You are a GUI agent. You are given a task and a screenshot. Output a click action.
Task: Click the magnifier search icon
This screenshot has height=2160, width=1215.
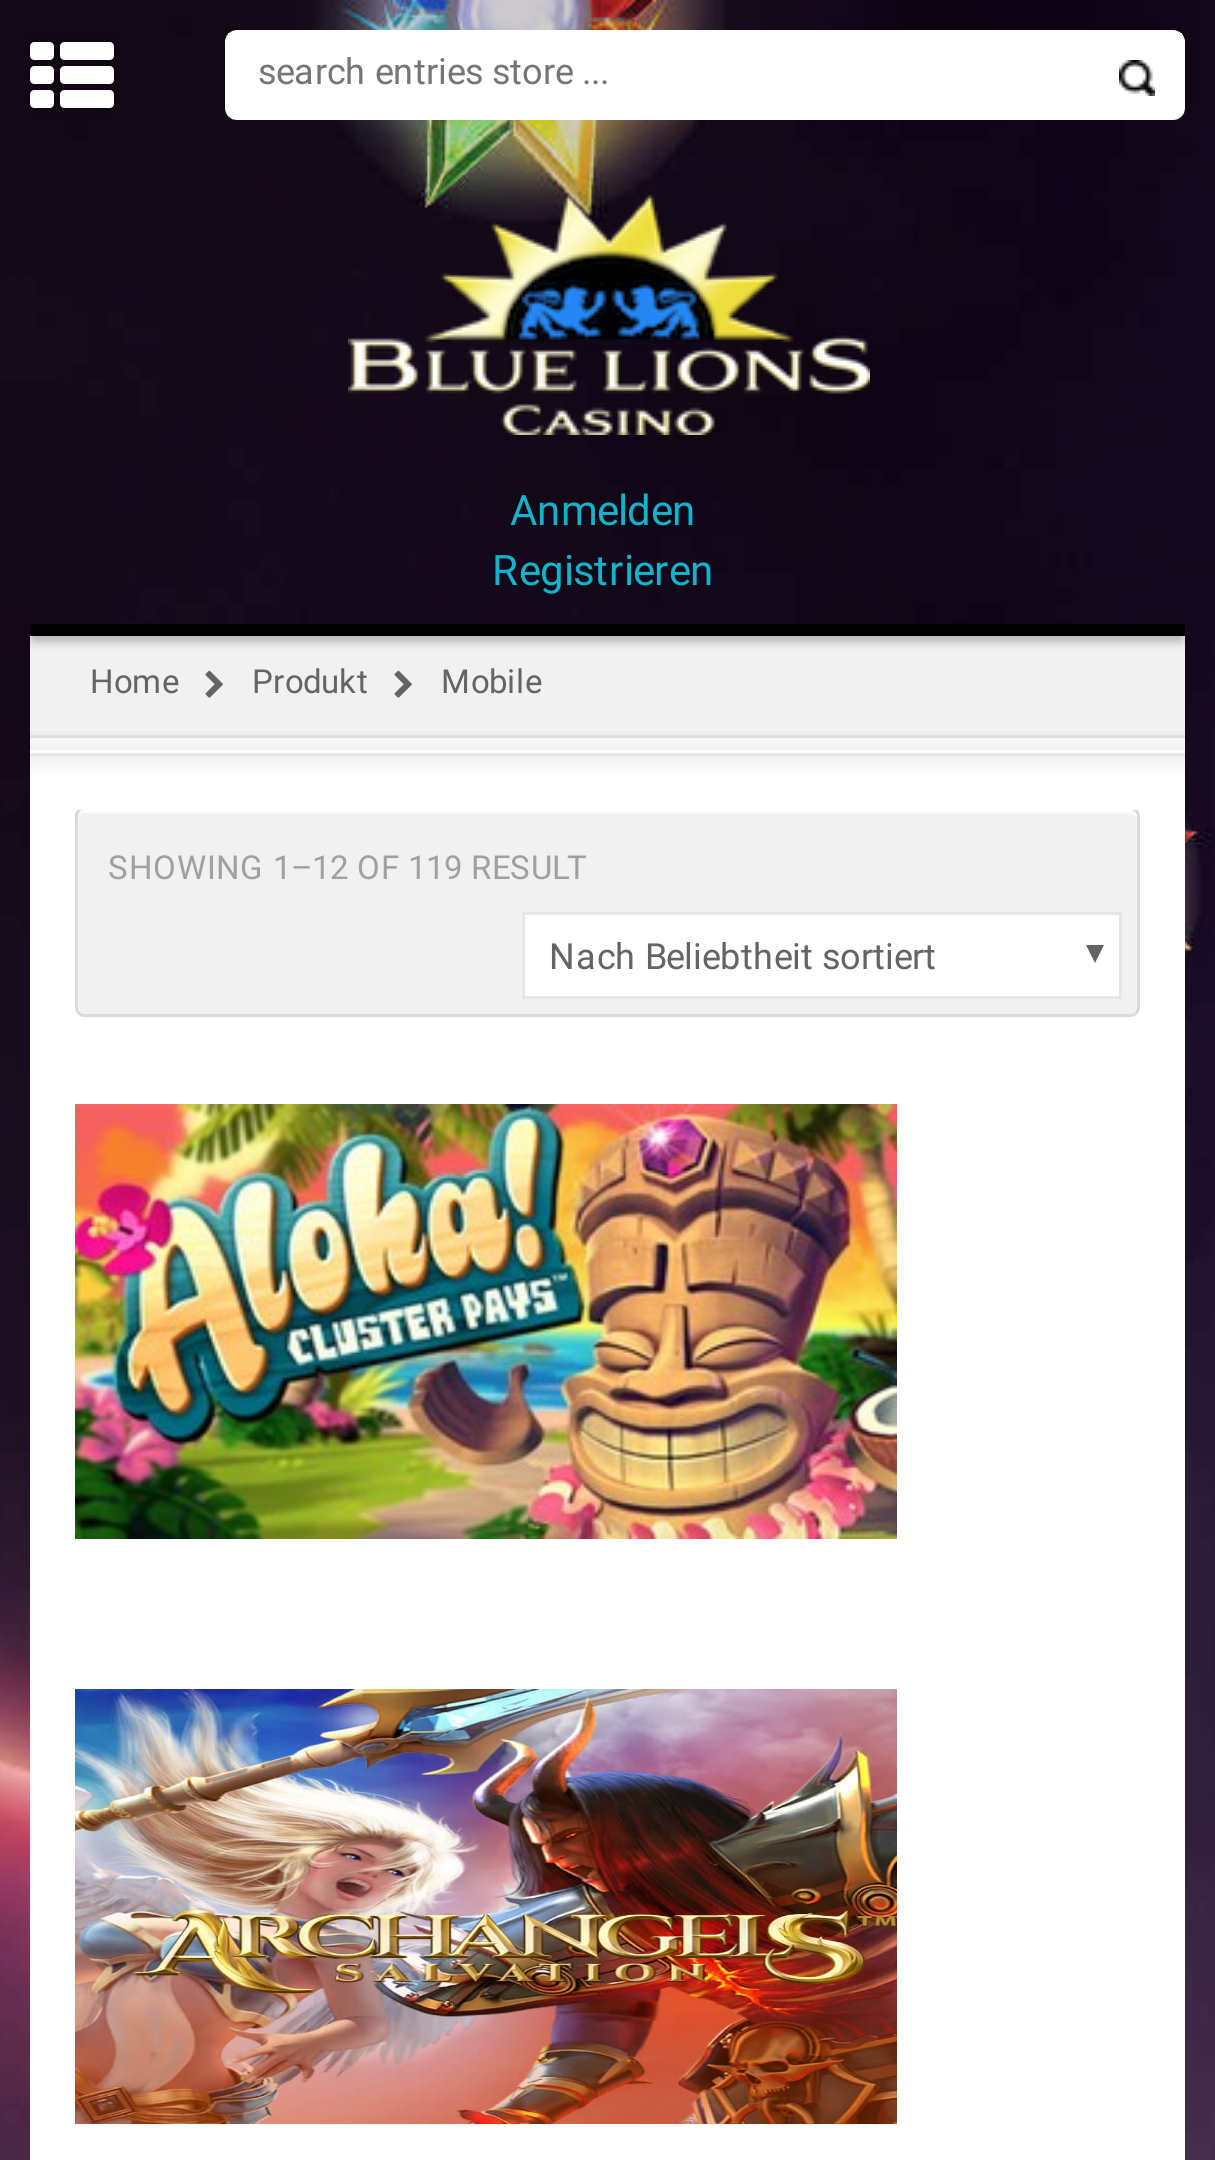tap(1136, 77)
